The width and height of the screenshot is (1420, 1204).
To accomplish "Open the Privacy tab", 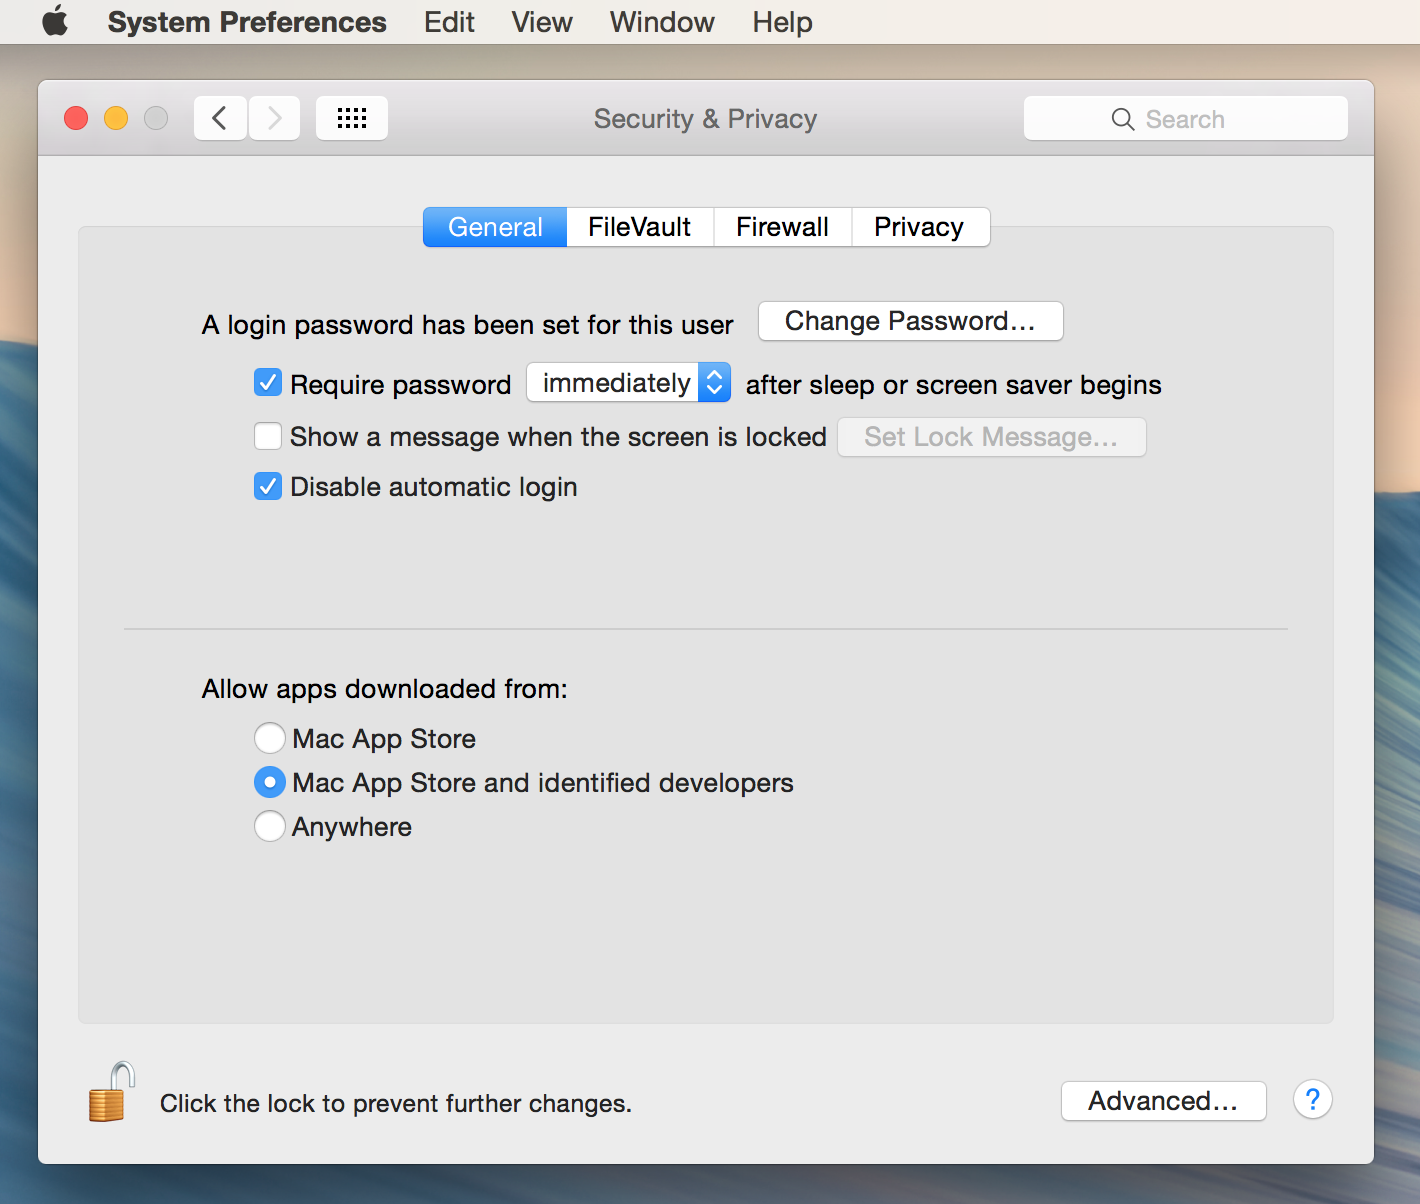I will (919, 227).
